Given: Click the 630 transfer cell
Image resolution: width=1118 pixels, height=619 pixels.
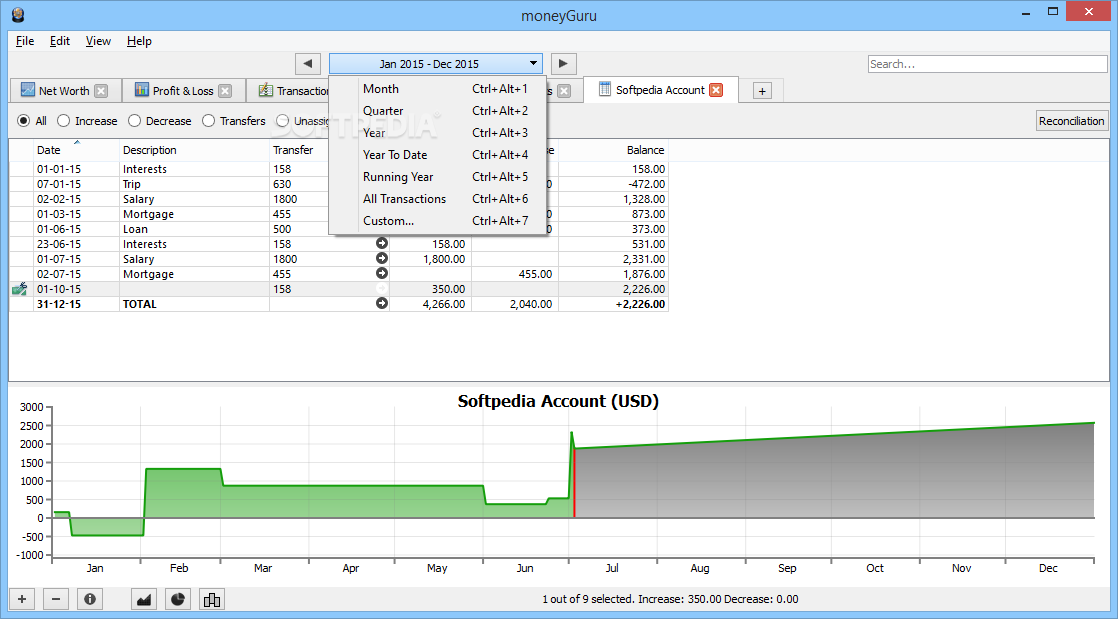Looking at the screenshot, I should point(299,184).
